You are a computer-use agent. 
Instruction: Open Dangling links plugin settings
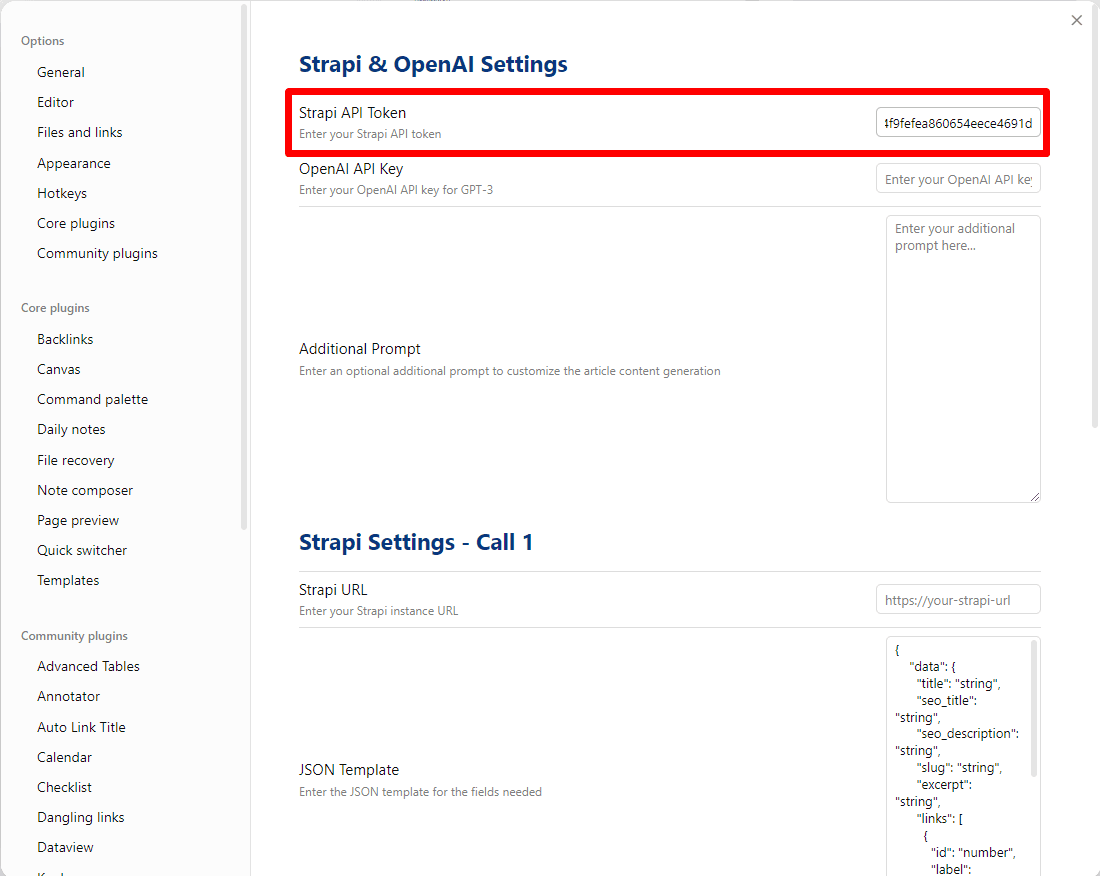point(80,818)
